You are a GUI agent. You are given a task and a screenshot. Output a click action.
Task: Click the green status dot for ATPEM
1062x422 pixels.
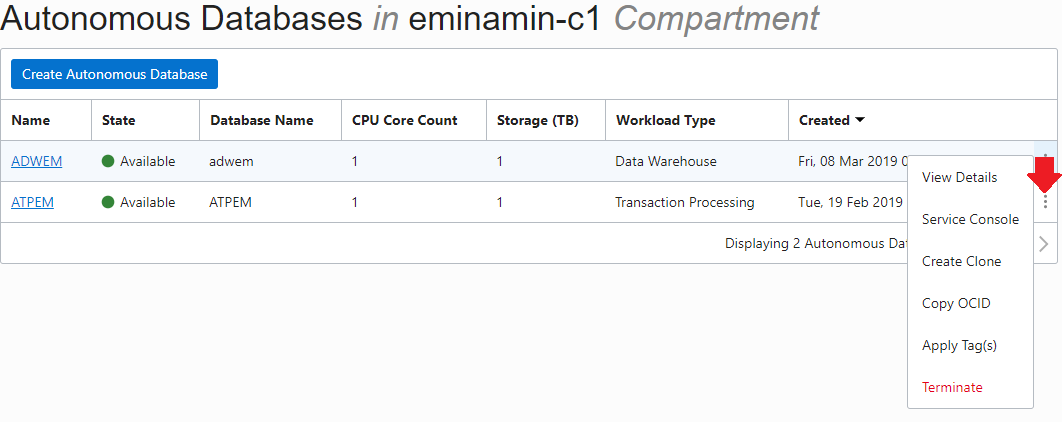pos(108,202)
